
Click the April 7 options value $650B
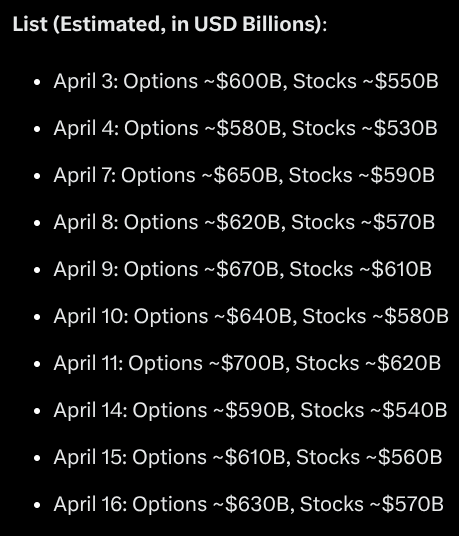[x=245, y=175]
